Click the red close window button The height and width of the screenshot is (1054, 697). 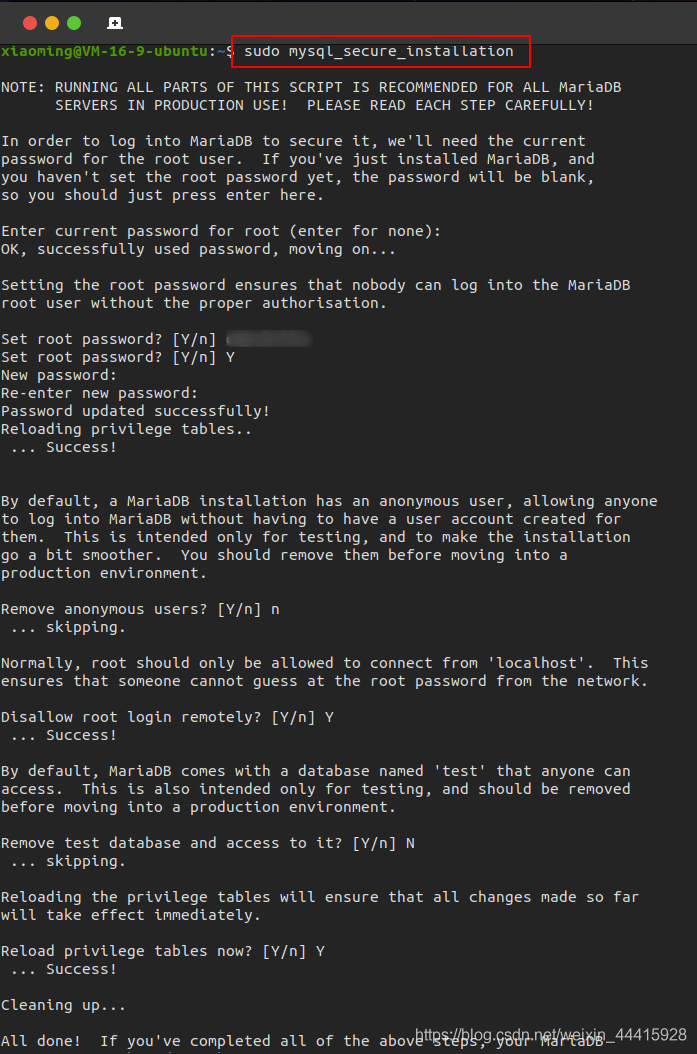pos(30,23)
